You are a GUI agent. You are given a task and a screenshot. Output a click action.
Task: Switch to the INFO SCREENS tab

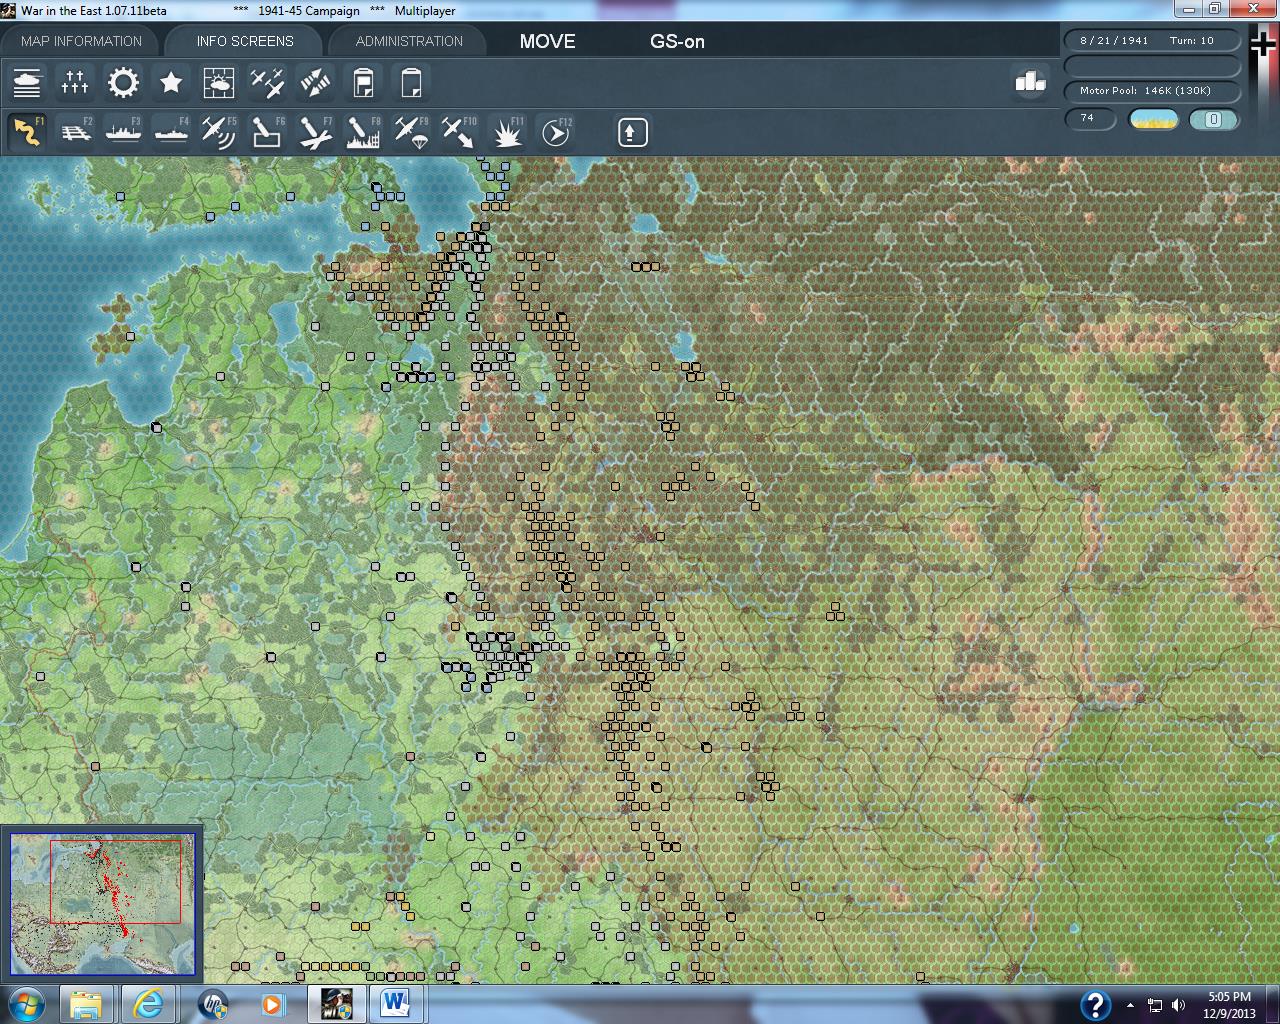pyautogui.click(x=245, y=41)
